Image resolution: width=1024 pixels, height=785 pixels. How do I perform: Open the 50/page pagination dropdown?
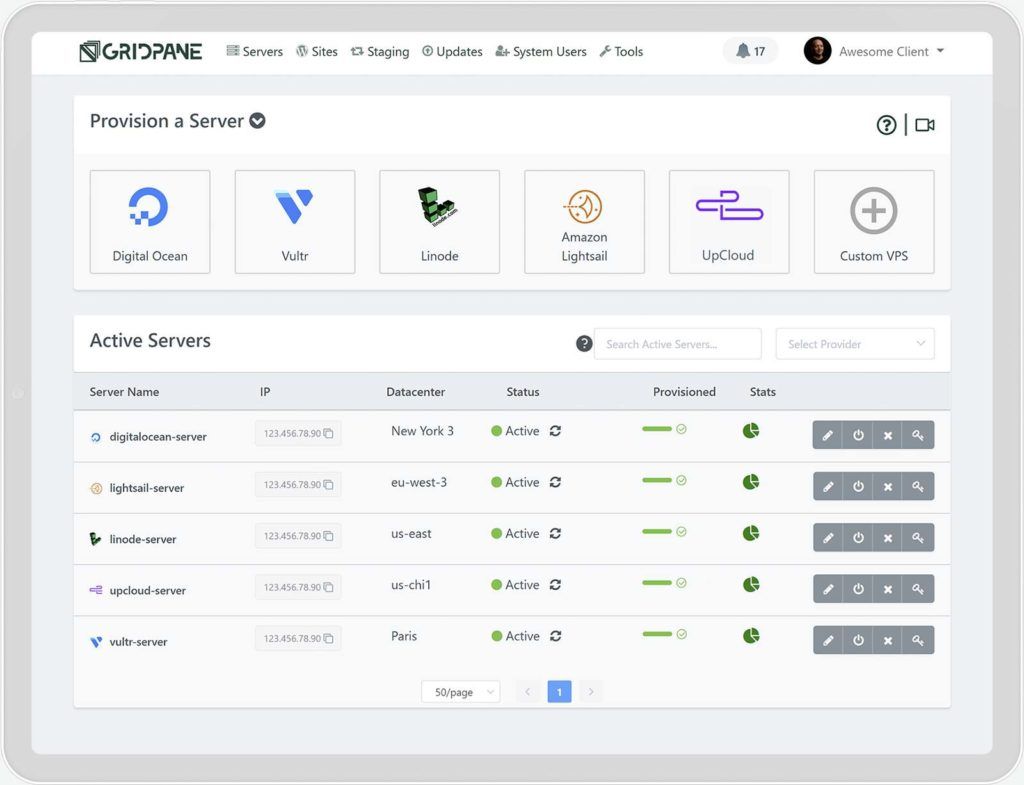tap(460, 692)
